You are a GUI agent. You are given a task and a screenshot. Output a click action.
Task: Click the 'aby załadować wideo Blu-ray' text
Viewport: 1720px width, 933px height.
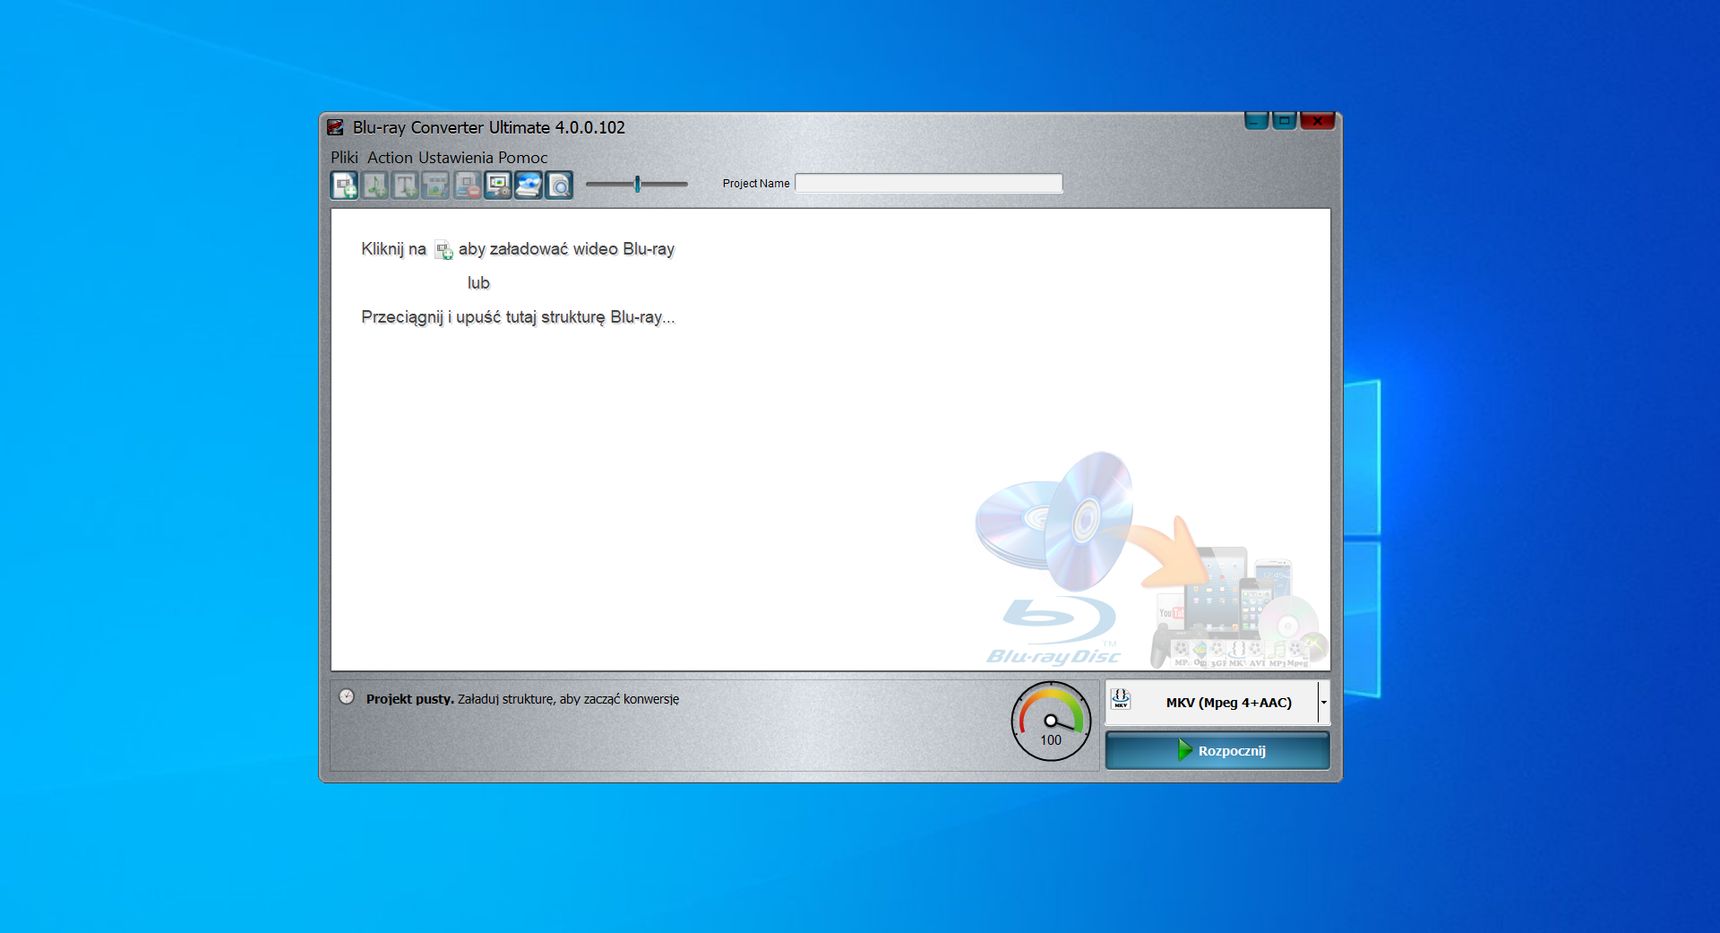567,249
